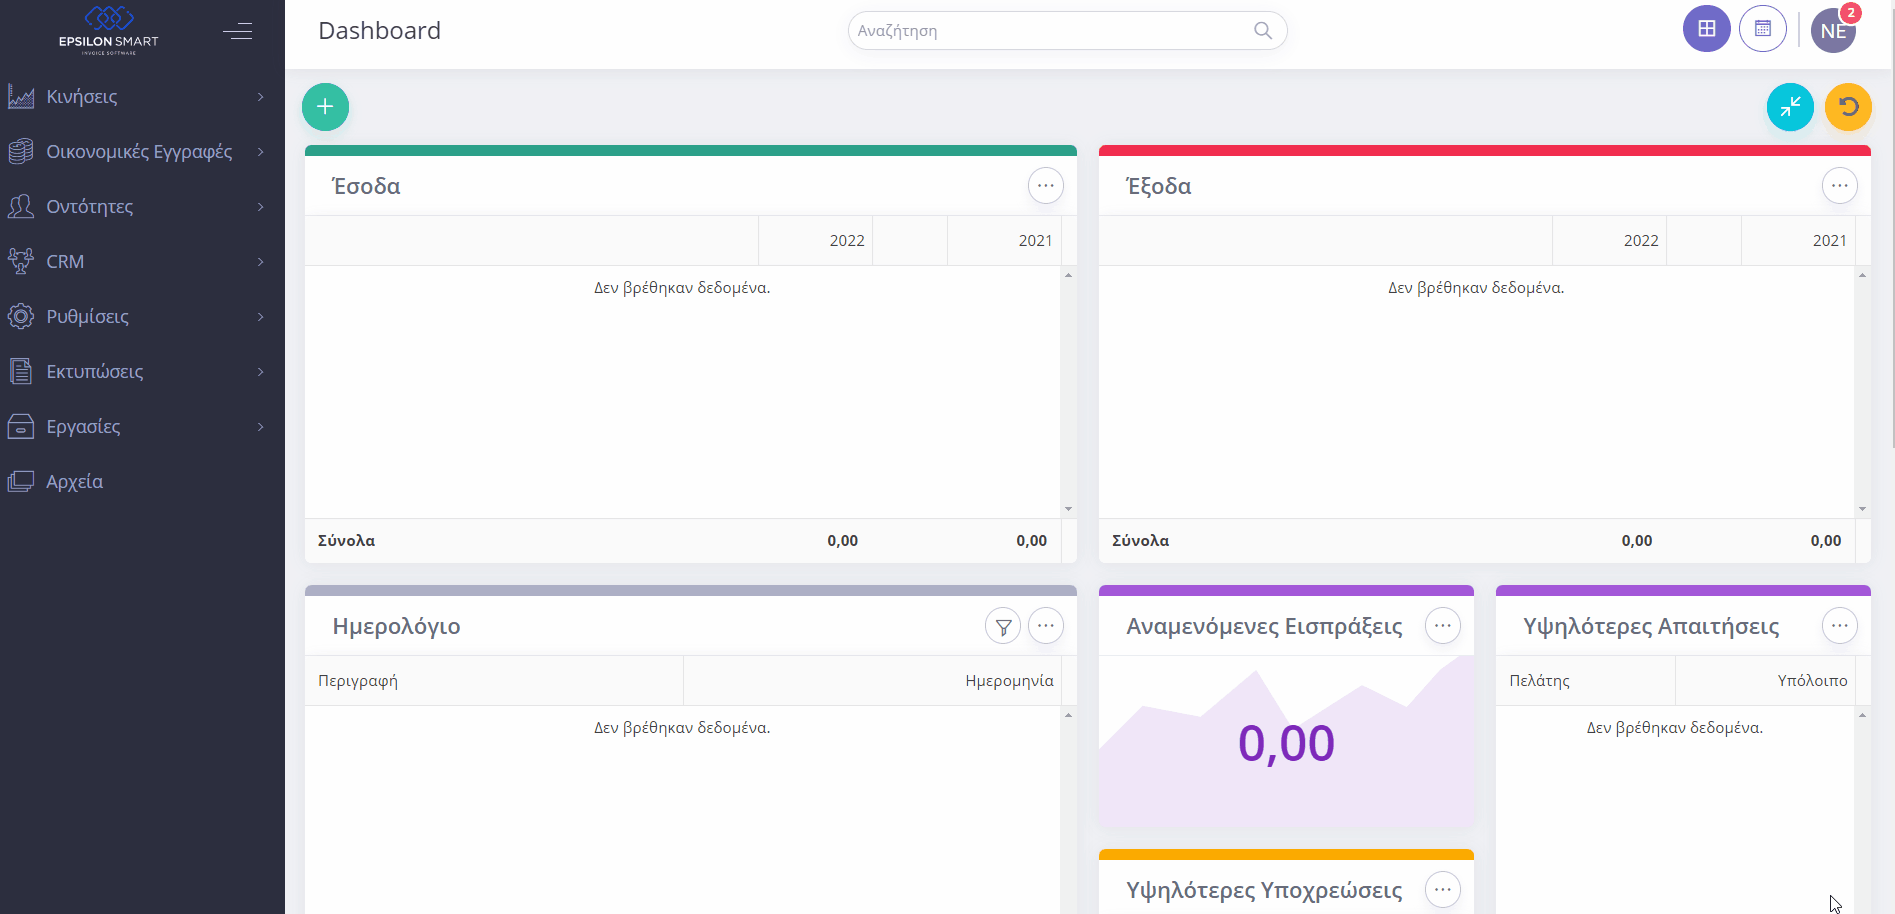Expand the Κινήσεις menu
Screen dimensions: 1895x914
click(x=142, y=96)
